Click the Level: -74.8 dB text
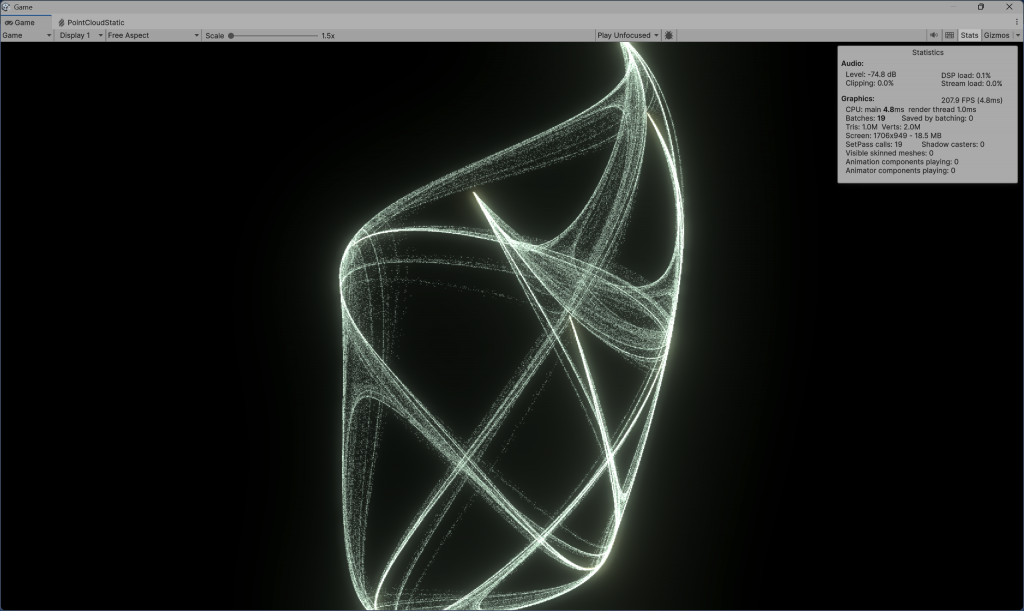The image size is (1024, 611). point(871,74)
